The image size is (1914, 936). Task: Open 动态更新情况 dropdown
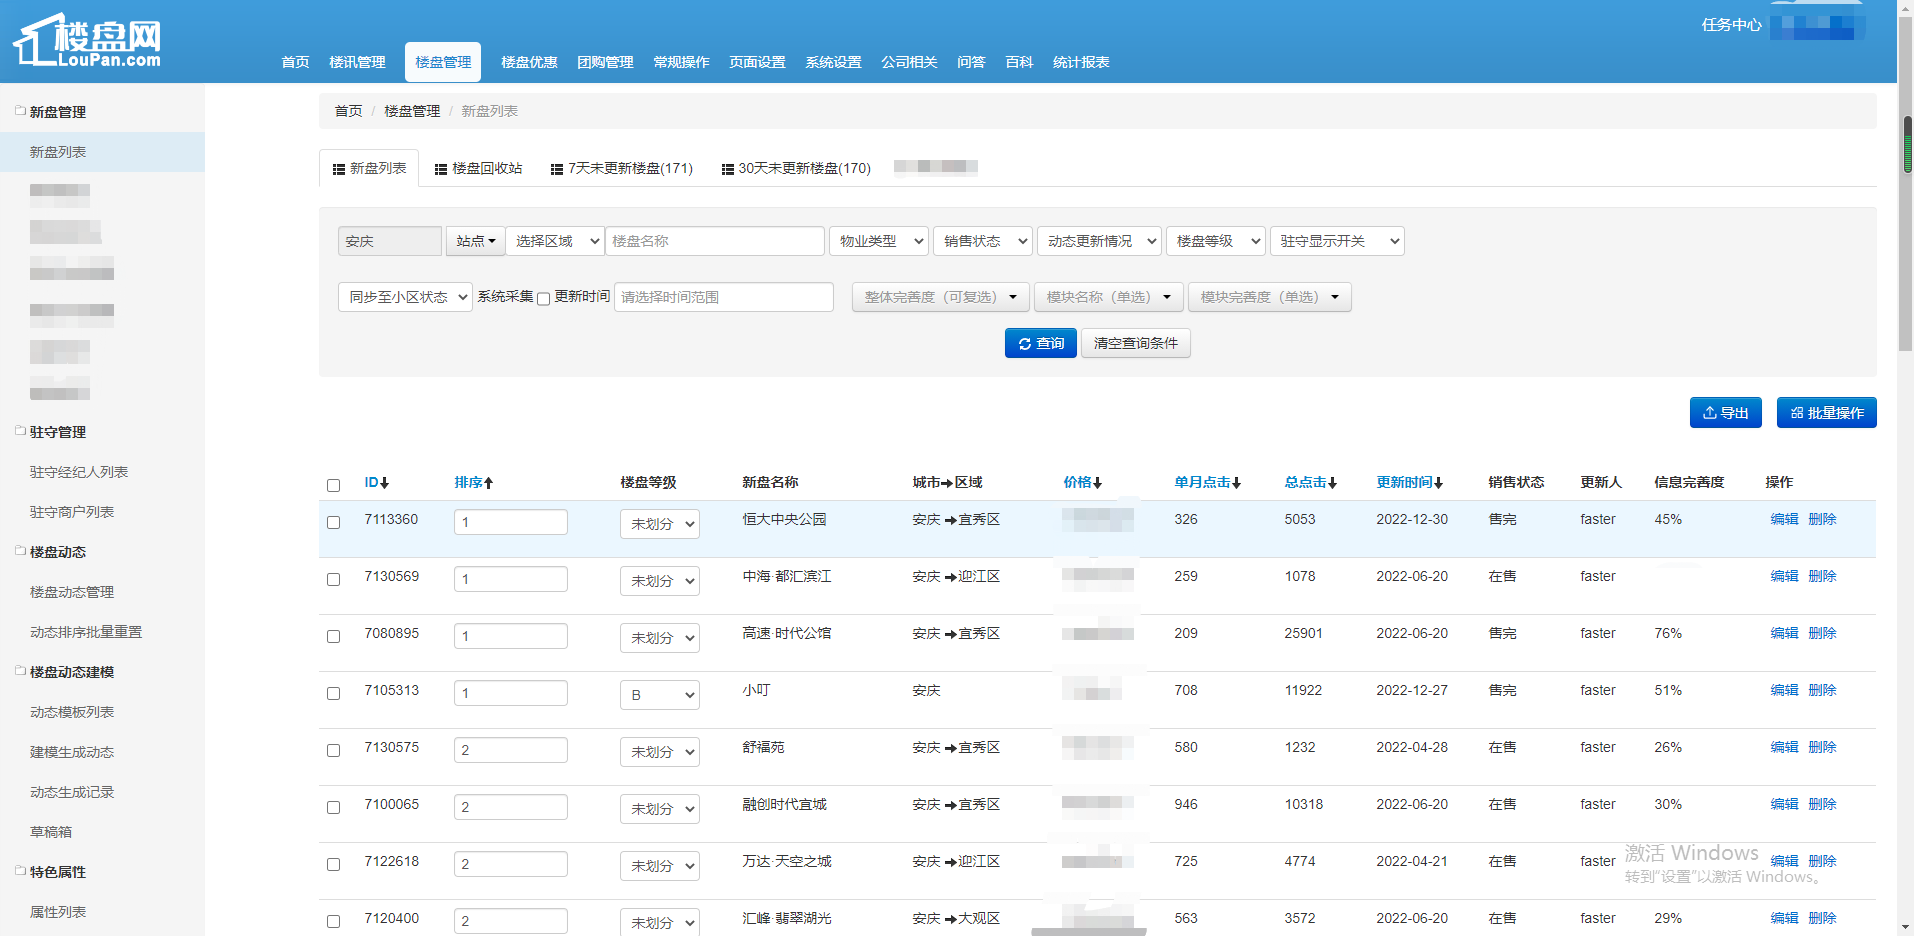tap(1099, 241)
